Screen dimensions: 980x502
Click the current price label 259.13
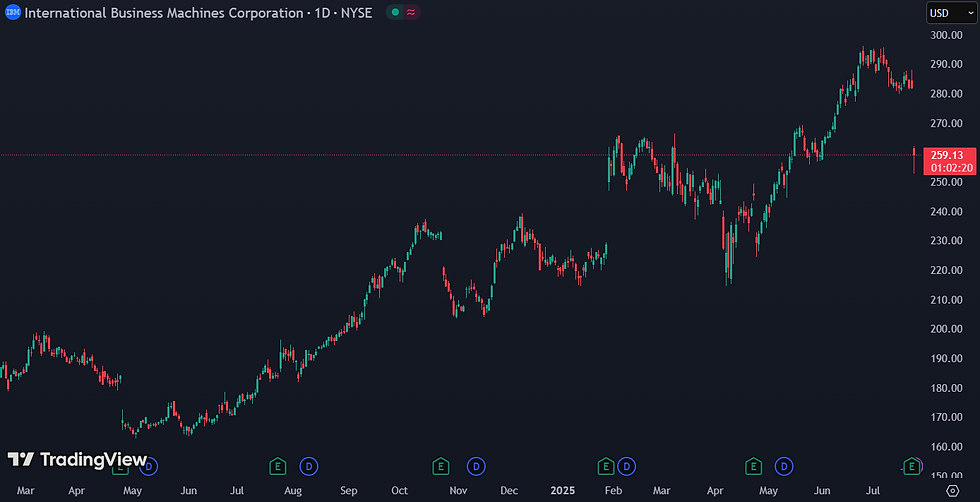[x=949, y=155]
